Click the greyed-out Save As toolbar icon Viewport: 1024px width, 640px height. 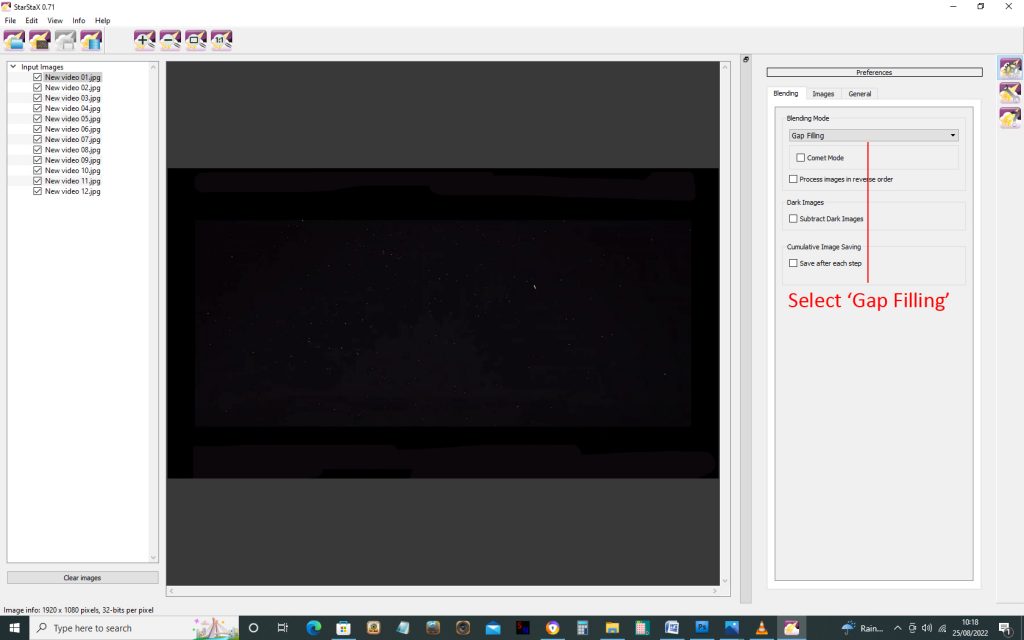pos(65,40)
